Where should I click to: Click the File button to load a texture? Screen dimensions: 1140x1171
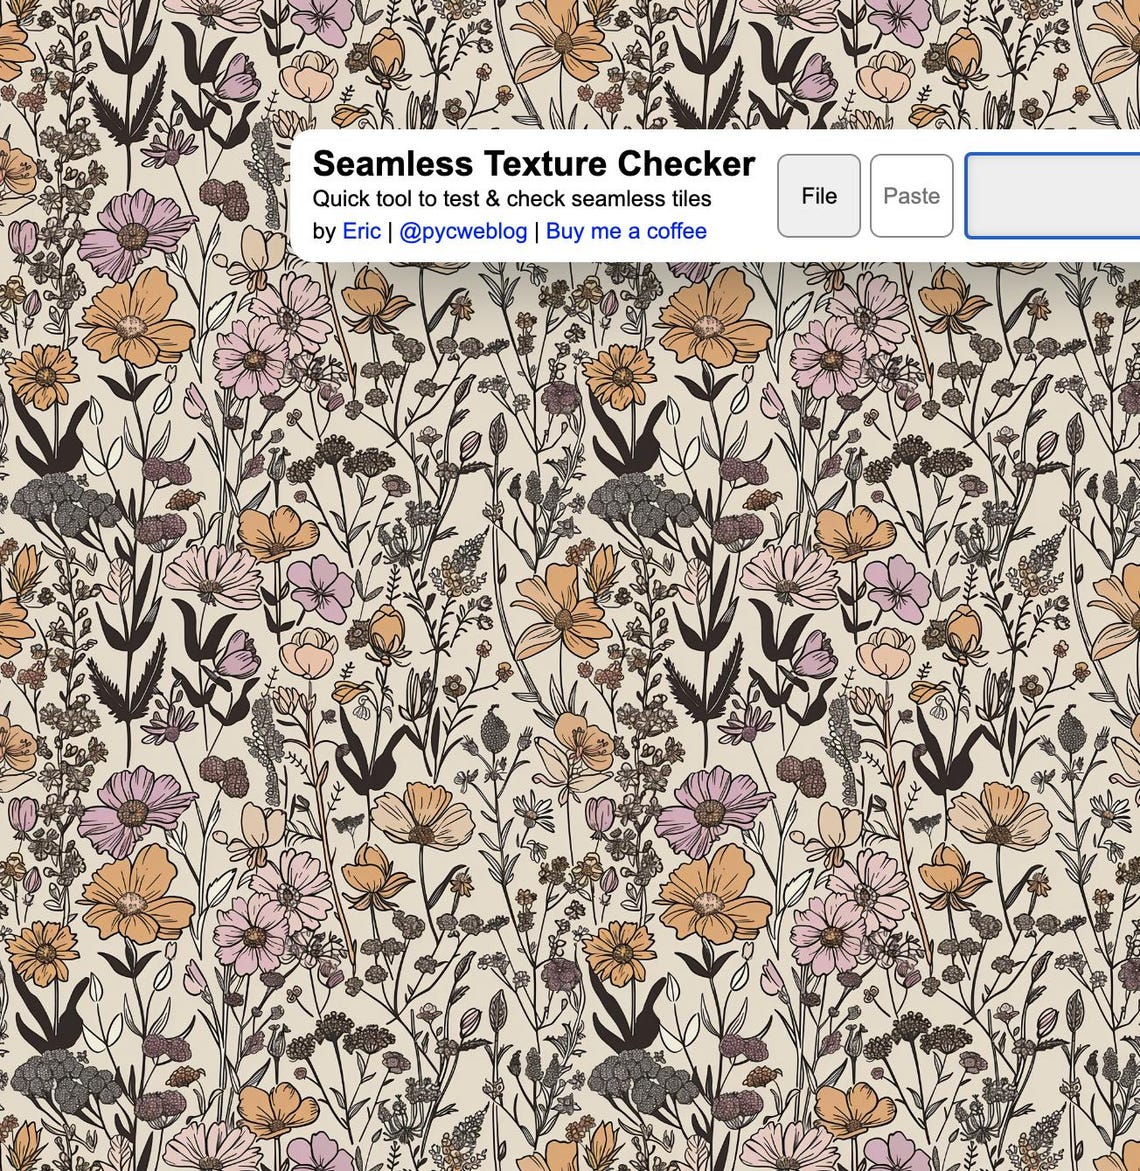[x=818, y=196]
